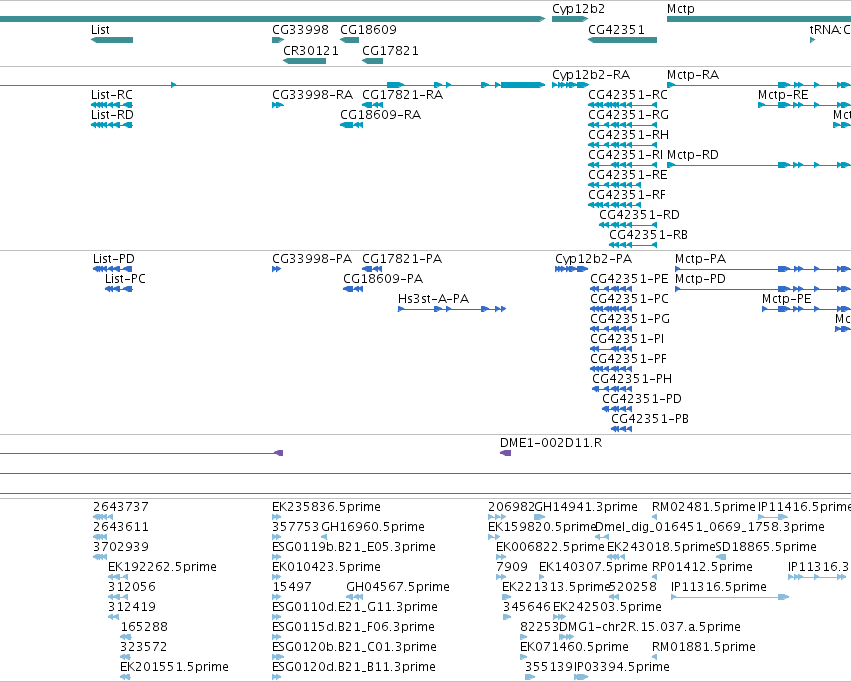Viewport: 851px width, 682px height.
Task: Click the IP03394.5prime EST label
Action: (622, 667)
